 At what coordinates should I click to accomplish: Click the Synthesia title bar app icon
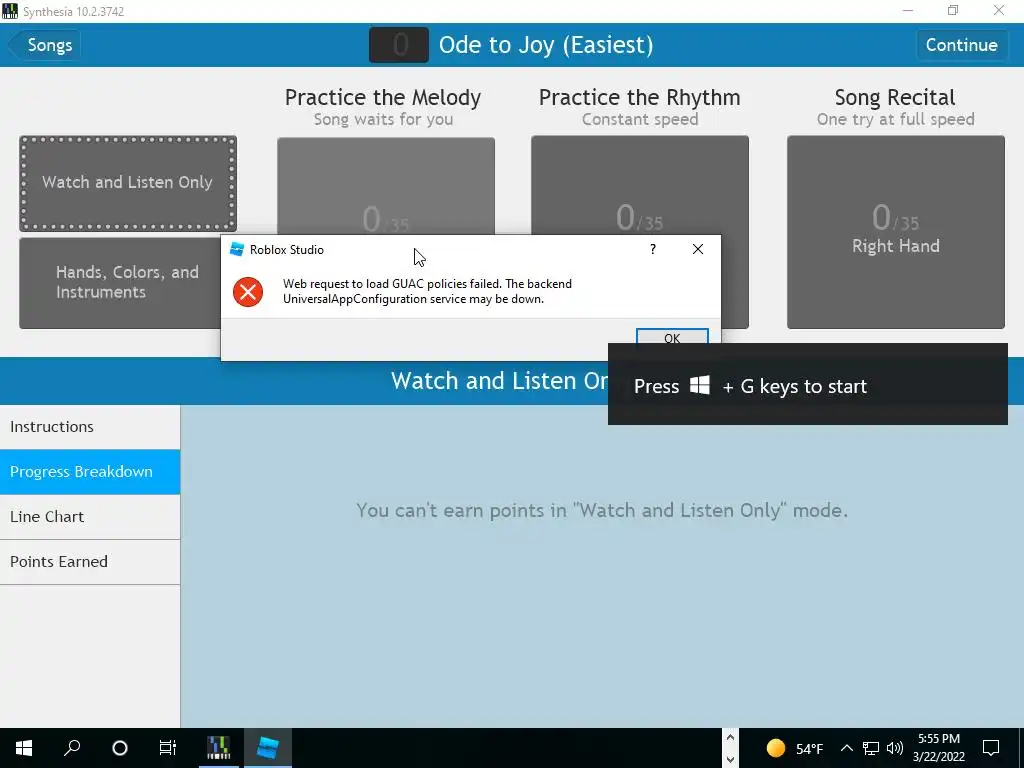click(10, 11)
